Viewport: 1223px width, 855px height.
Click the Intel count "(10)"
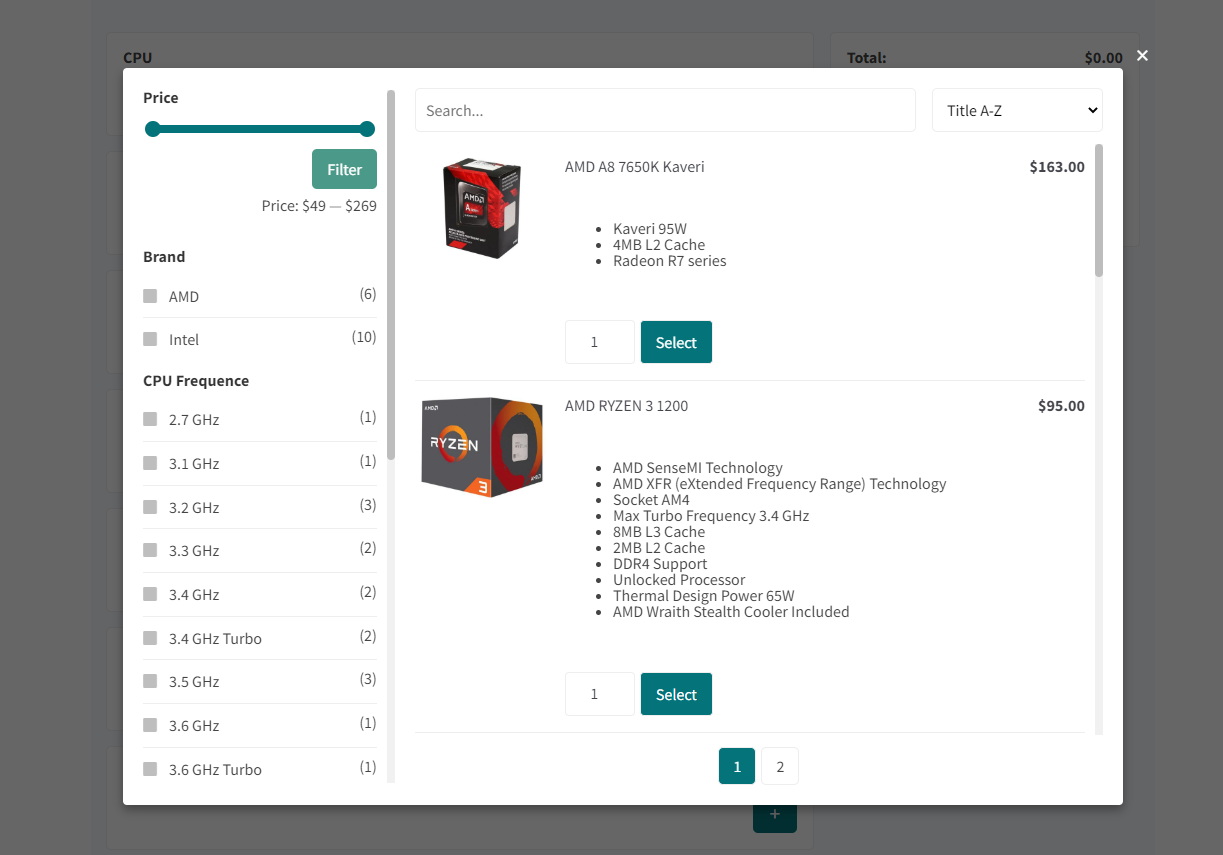(x=364, y=337)
